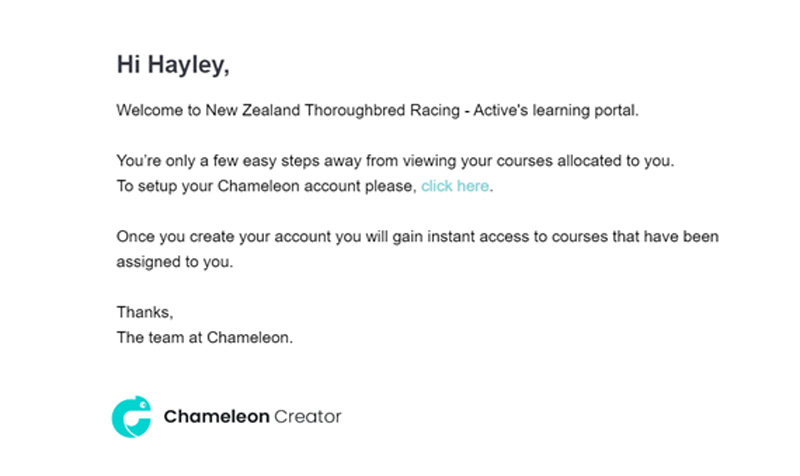Click the "Welcome to New Zealand Thoroughbred Racing" sentence

point(288,110)
